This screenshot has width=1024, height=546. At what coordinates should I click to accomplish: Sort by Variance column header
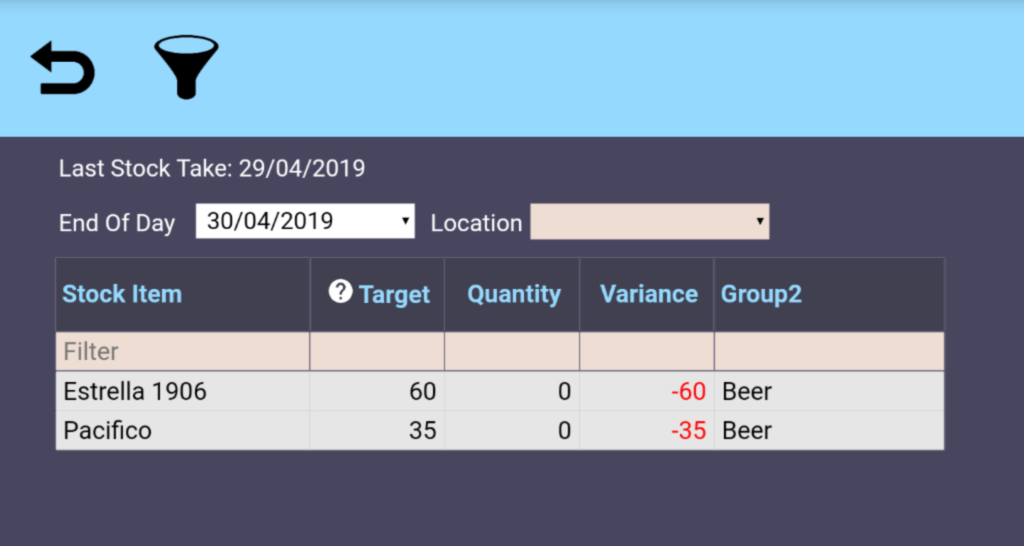[x=648, y=294]
